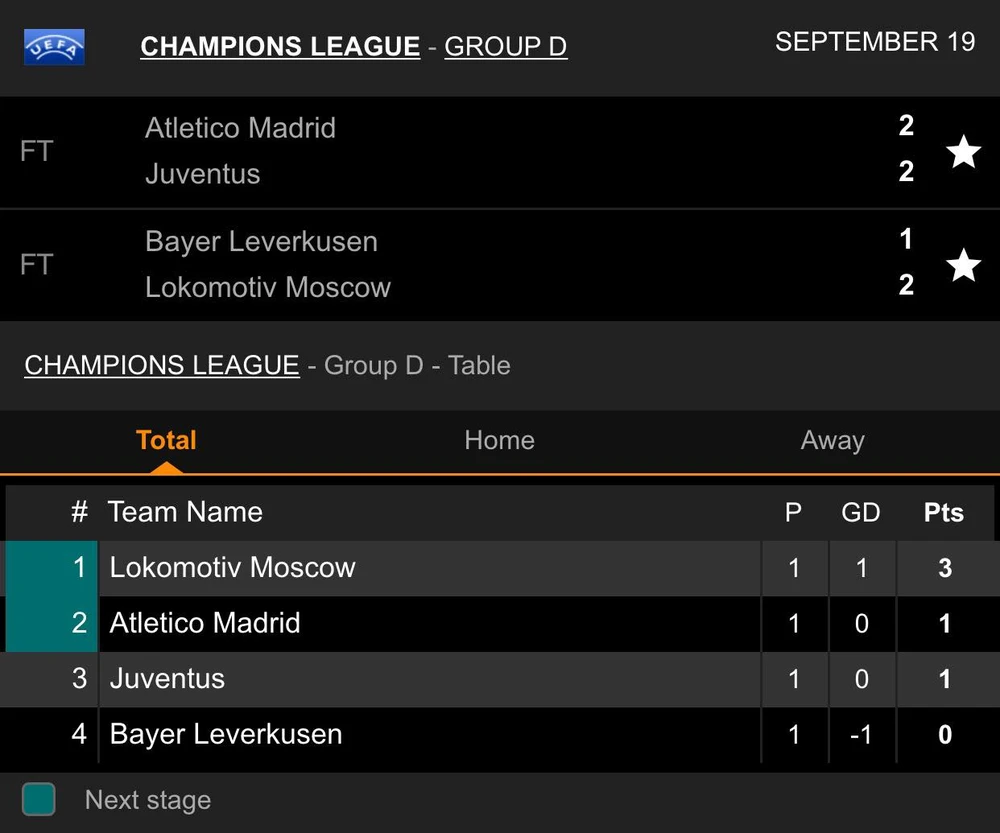
Task: Star the Atletico Madrid vs Juventus match
Action: [963, 152]
